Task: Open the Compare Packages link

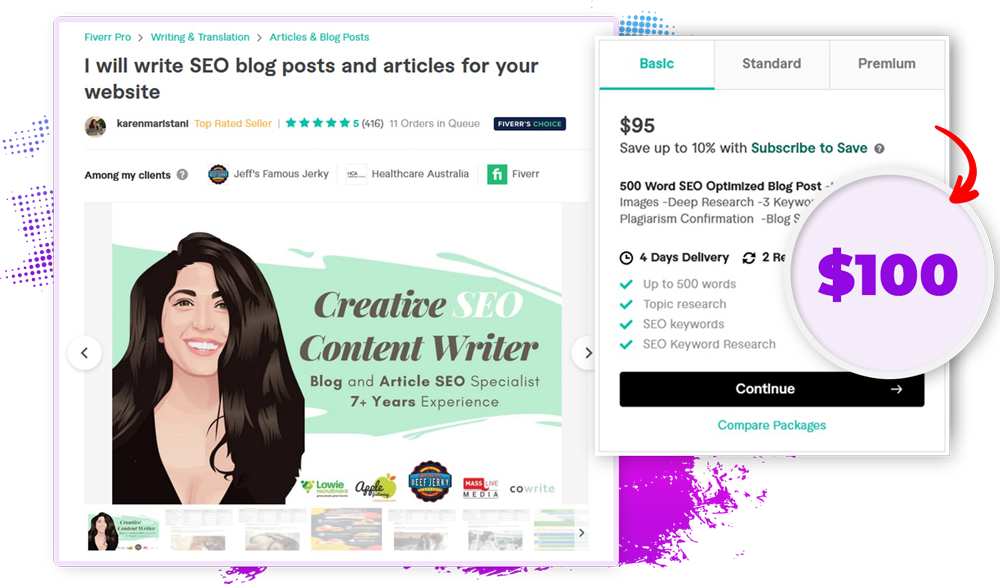Action: click(x=772, y=425)
